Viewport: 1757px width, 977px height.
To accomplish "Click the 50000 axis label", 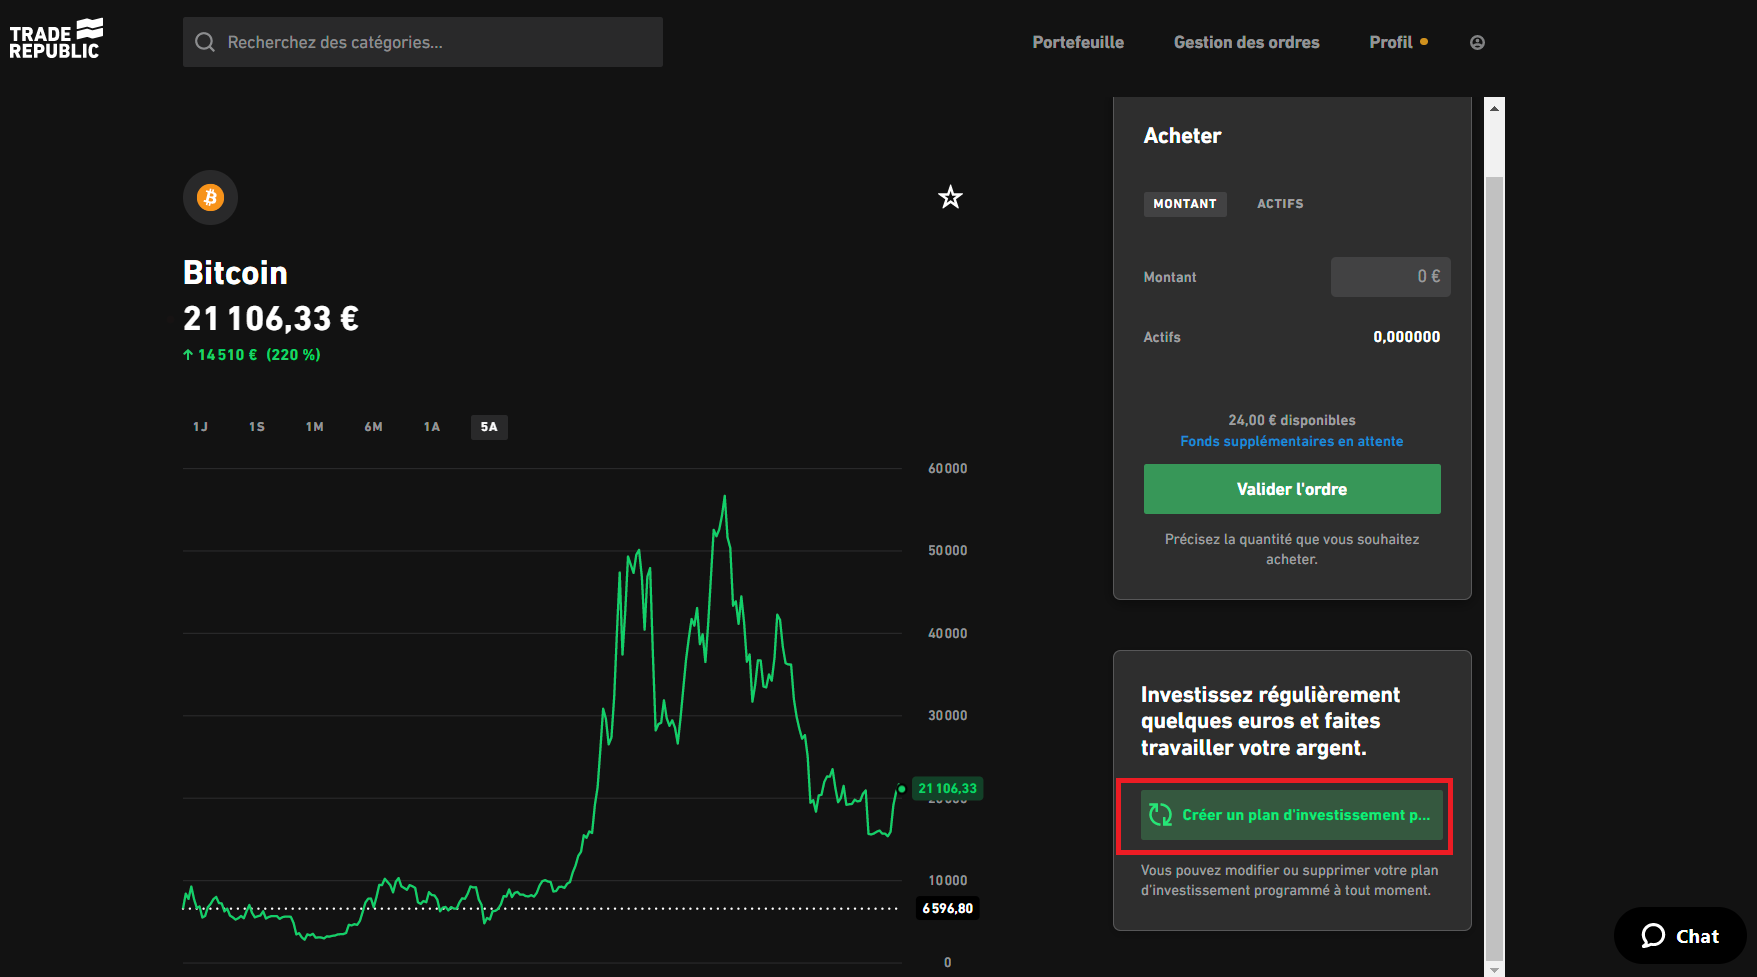I will point(948,550).
